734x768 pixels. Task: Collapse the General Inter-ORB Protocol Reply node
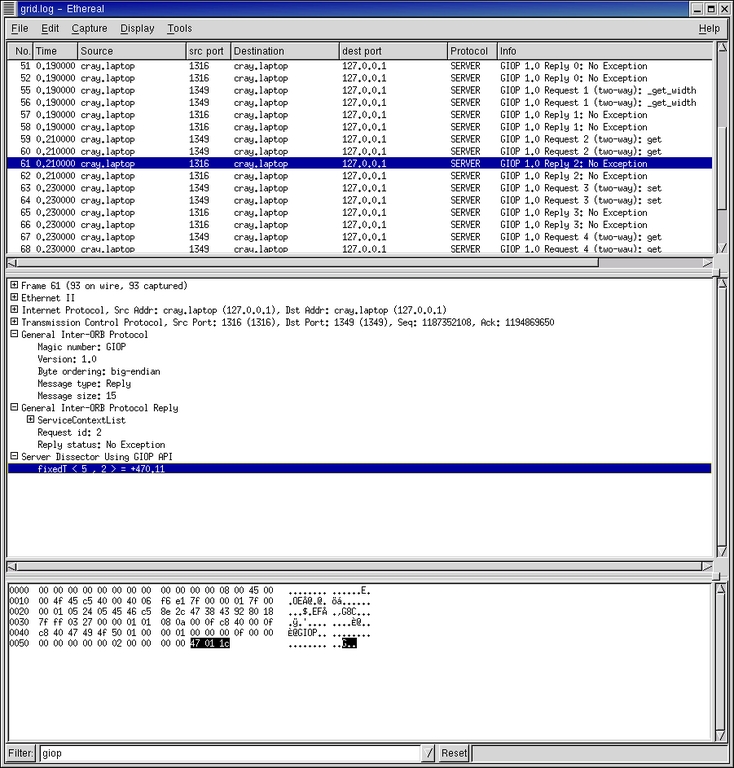click(14, 408)
